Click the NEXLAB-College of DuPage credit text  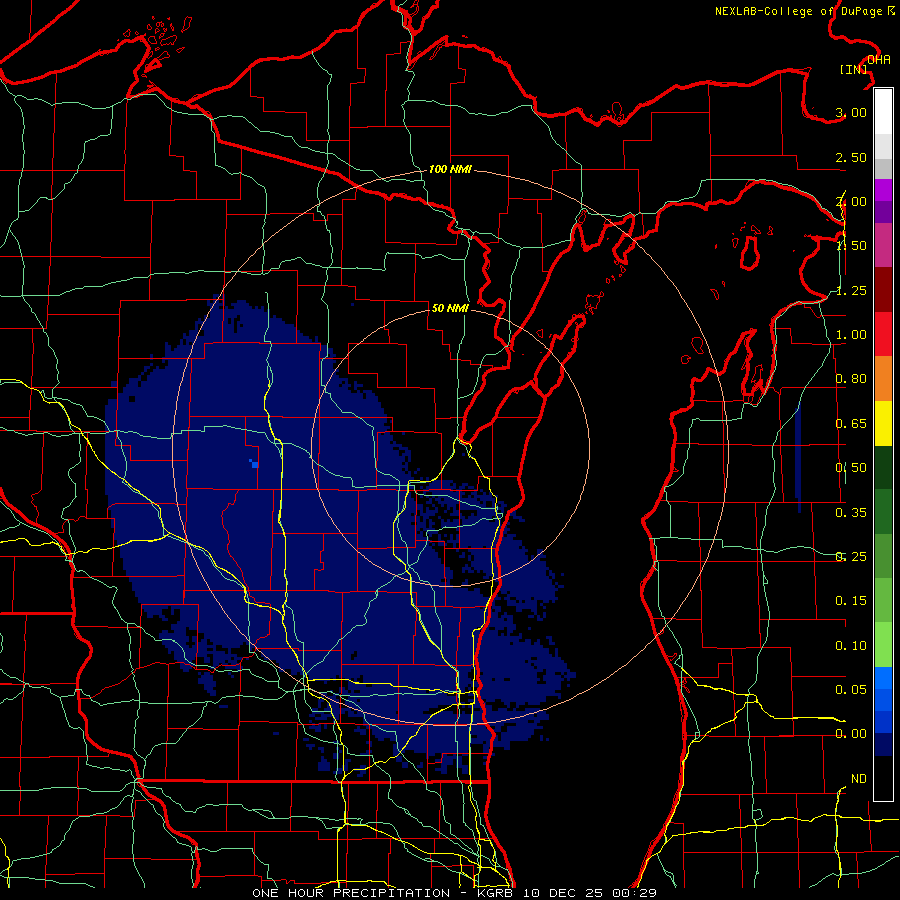point(804,11)
